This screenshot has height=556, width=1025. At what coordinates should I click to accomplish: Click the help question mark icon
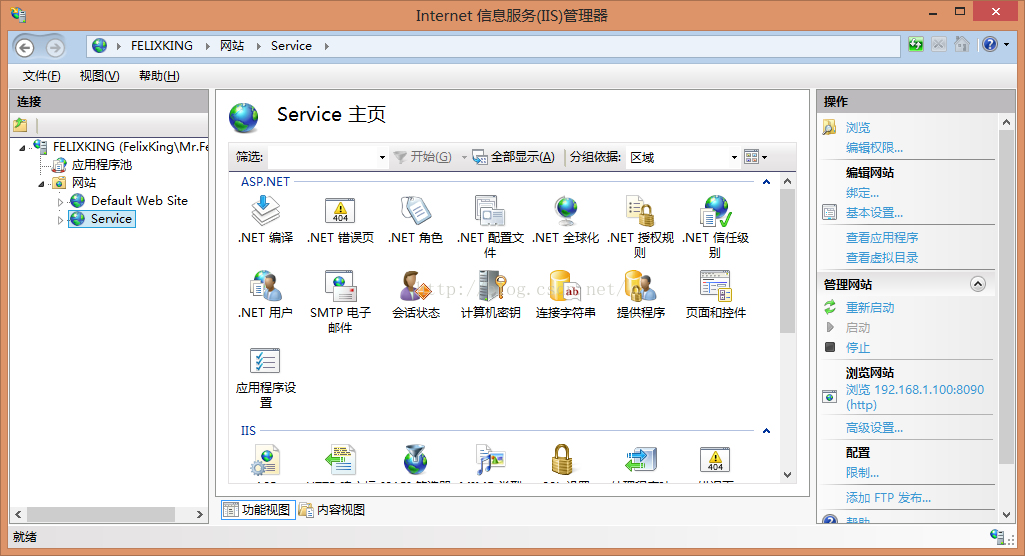[x=990, y=45]
